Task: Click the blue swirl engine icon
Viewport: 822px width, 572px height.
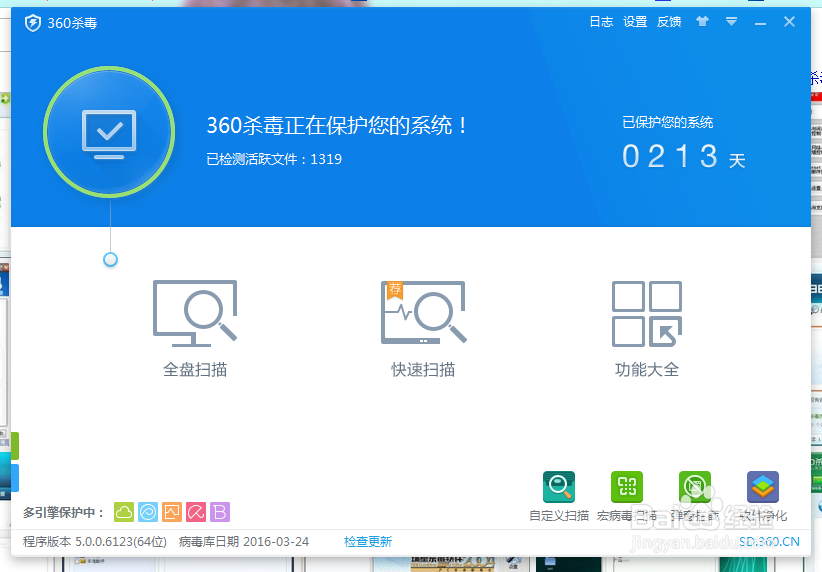Action: [x=148, y=512]
